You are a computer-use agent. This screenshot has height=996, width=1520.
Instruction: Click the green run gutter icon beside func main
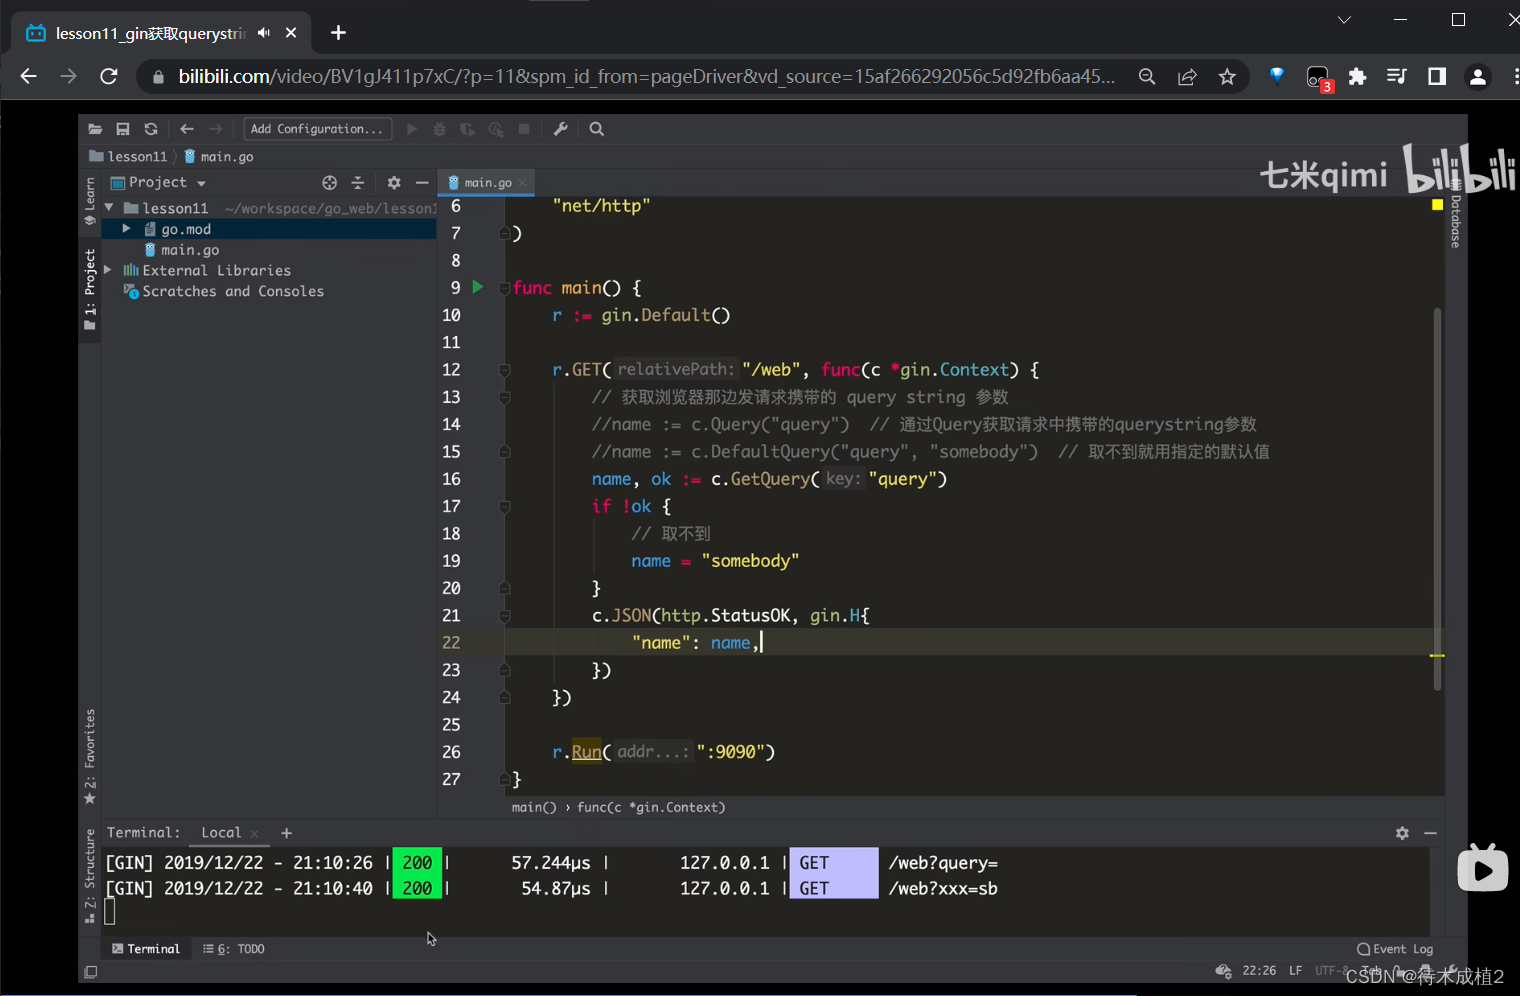coord(478,287)
